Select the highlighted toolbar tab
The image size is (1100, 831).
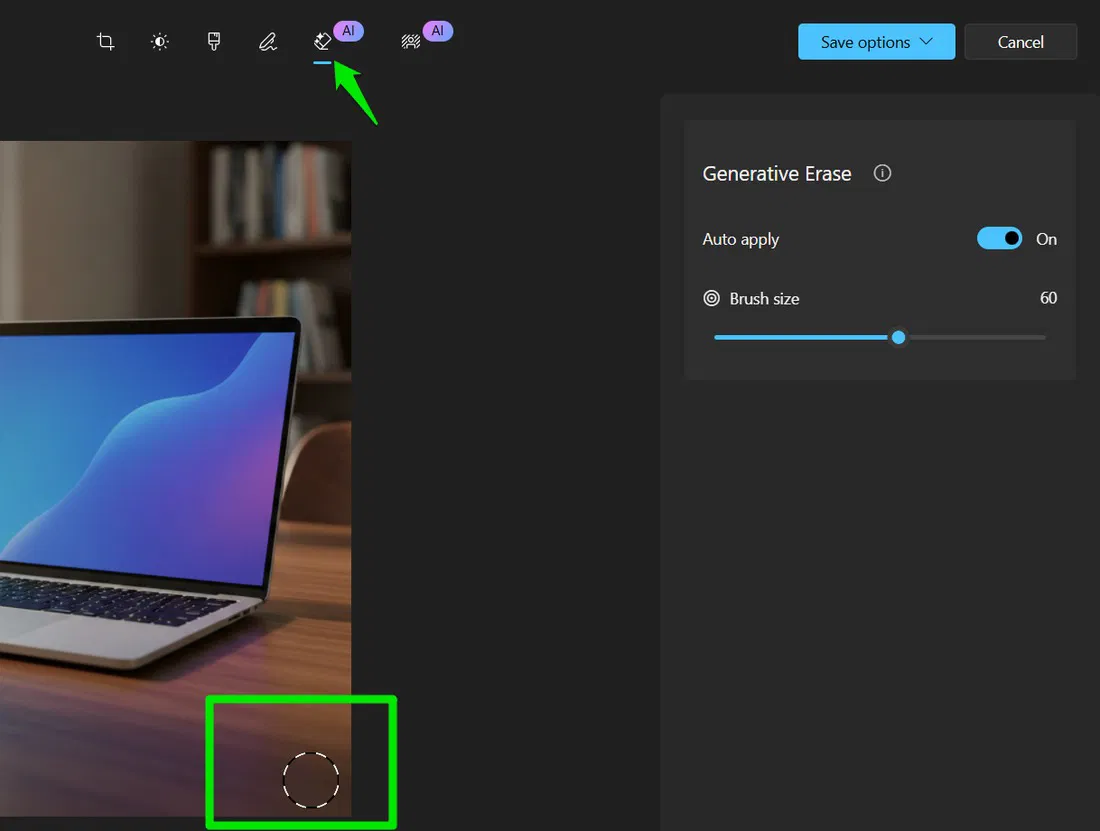[x=321, y=41]
